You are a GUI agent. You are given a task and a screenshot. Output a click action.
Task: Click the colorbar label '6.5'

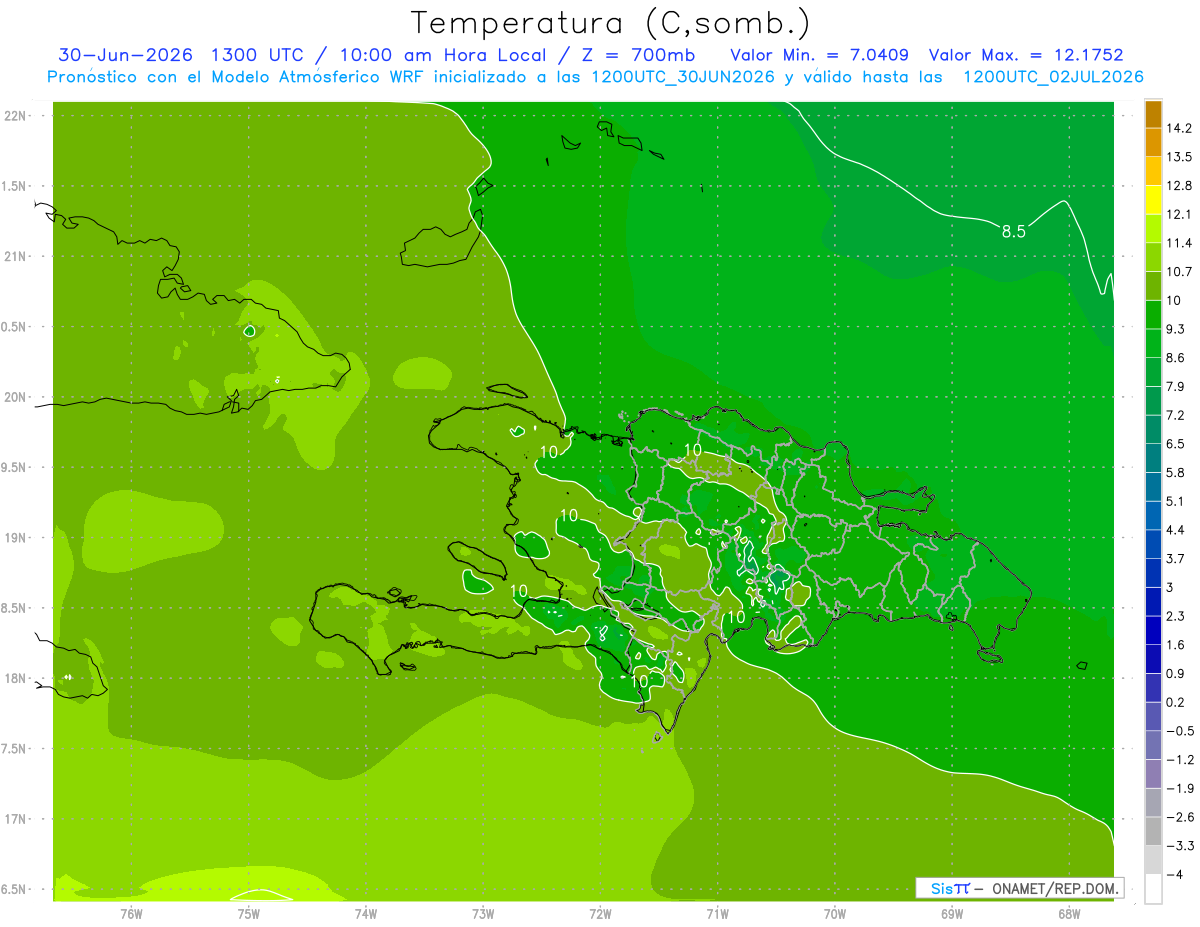[1176, 443]
